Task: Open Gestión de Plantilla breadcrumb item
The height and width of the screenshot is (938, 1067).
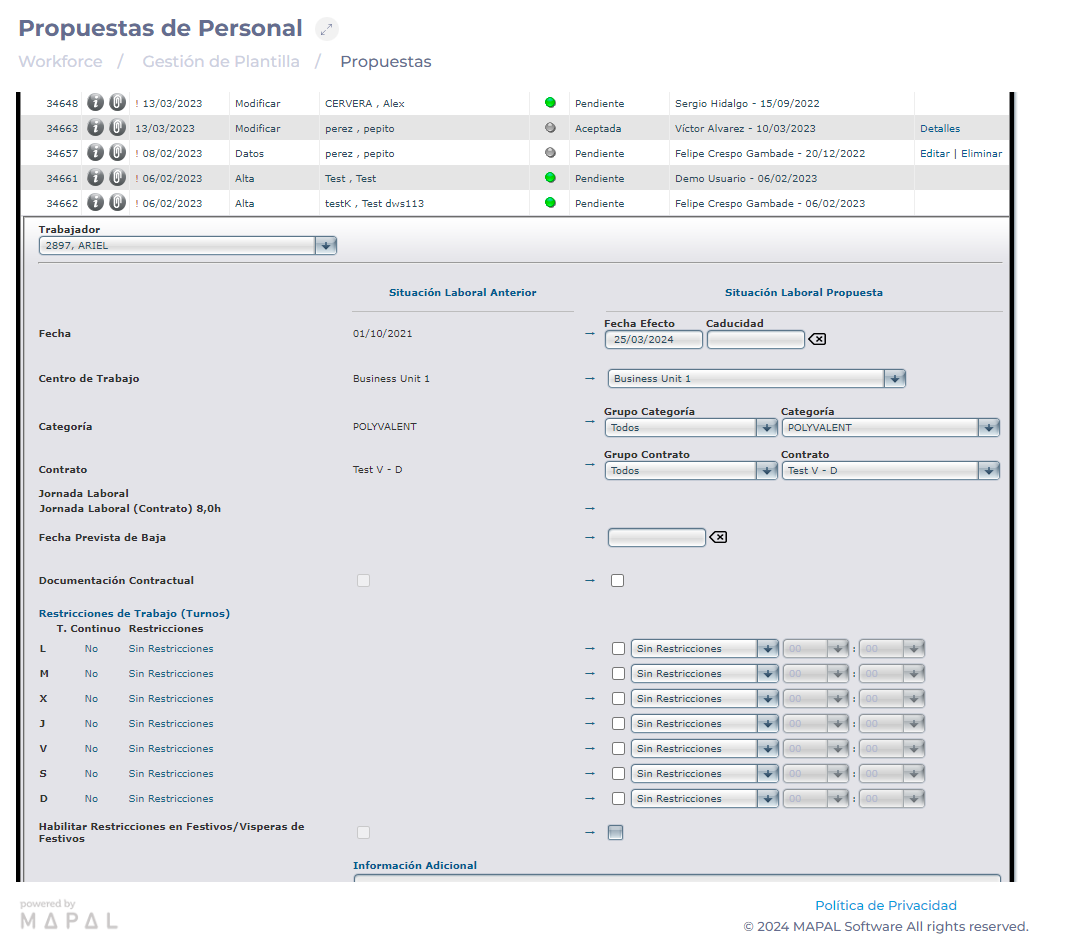Action: click(221, 62)
